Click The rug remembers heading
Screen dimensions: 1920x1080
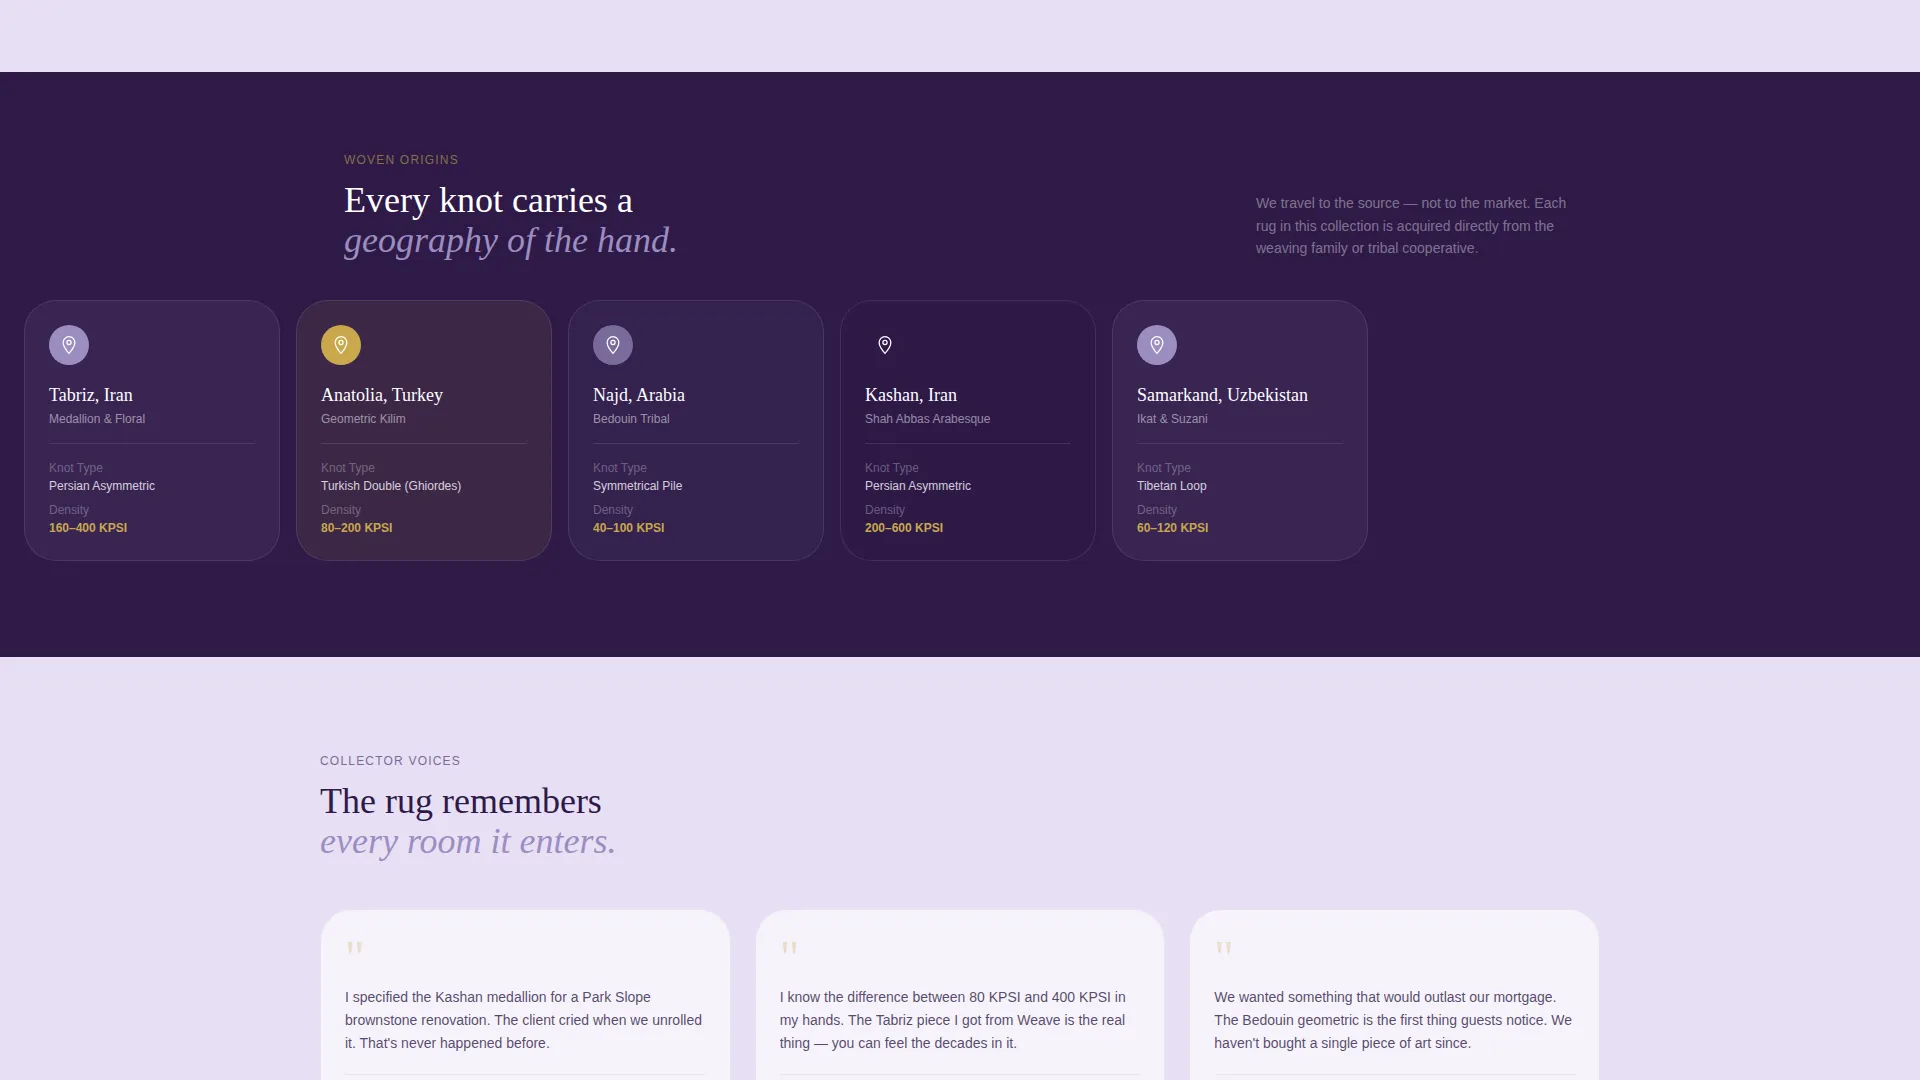pyautogui.click(x=461, y=802)
